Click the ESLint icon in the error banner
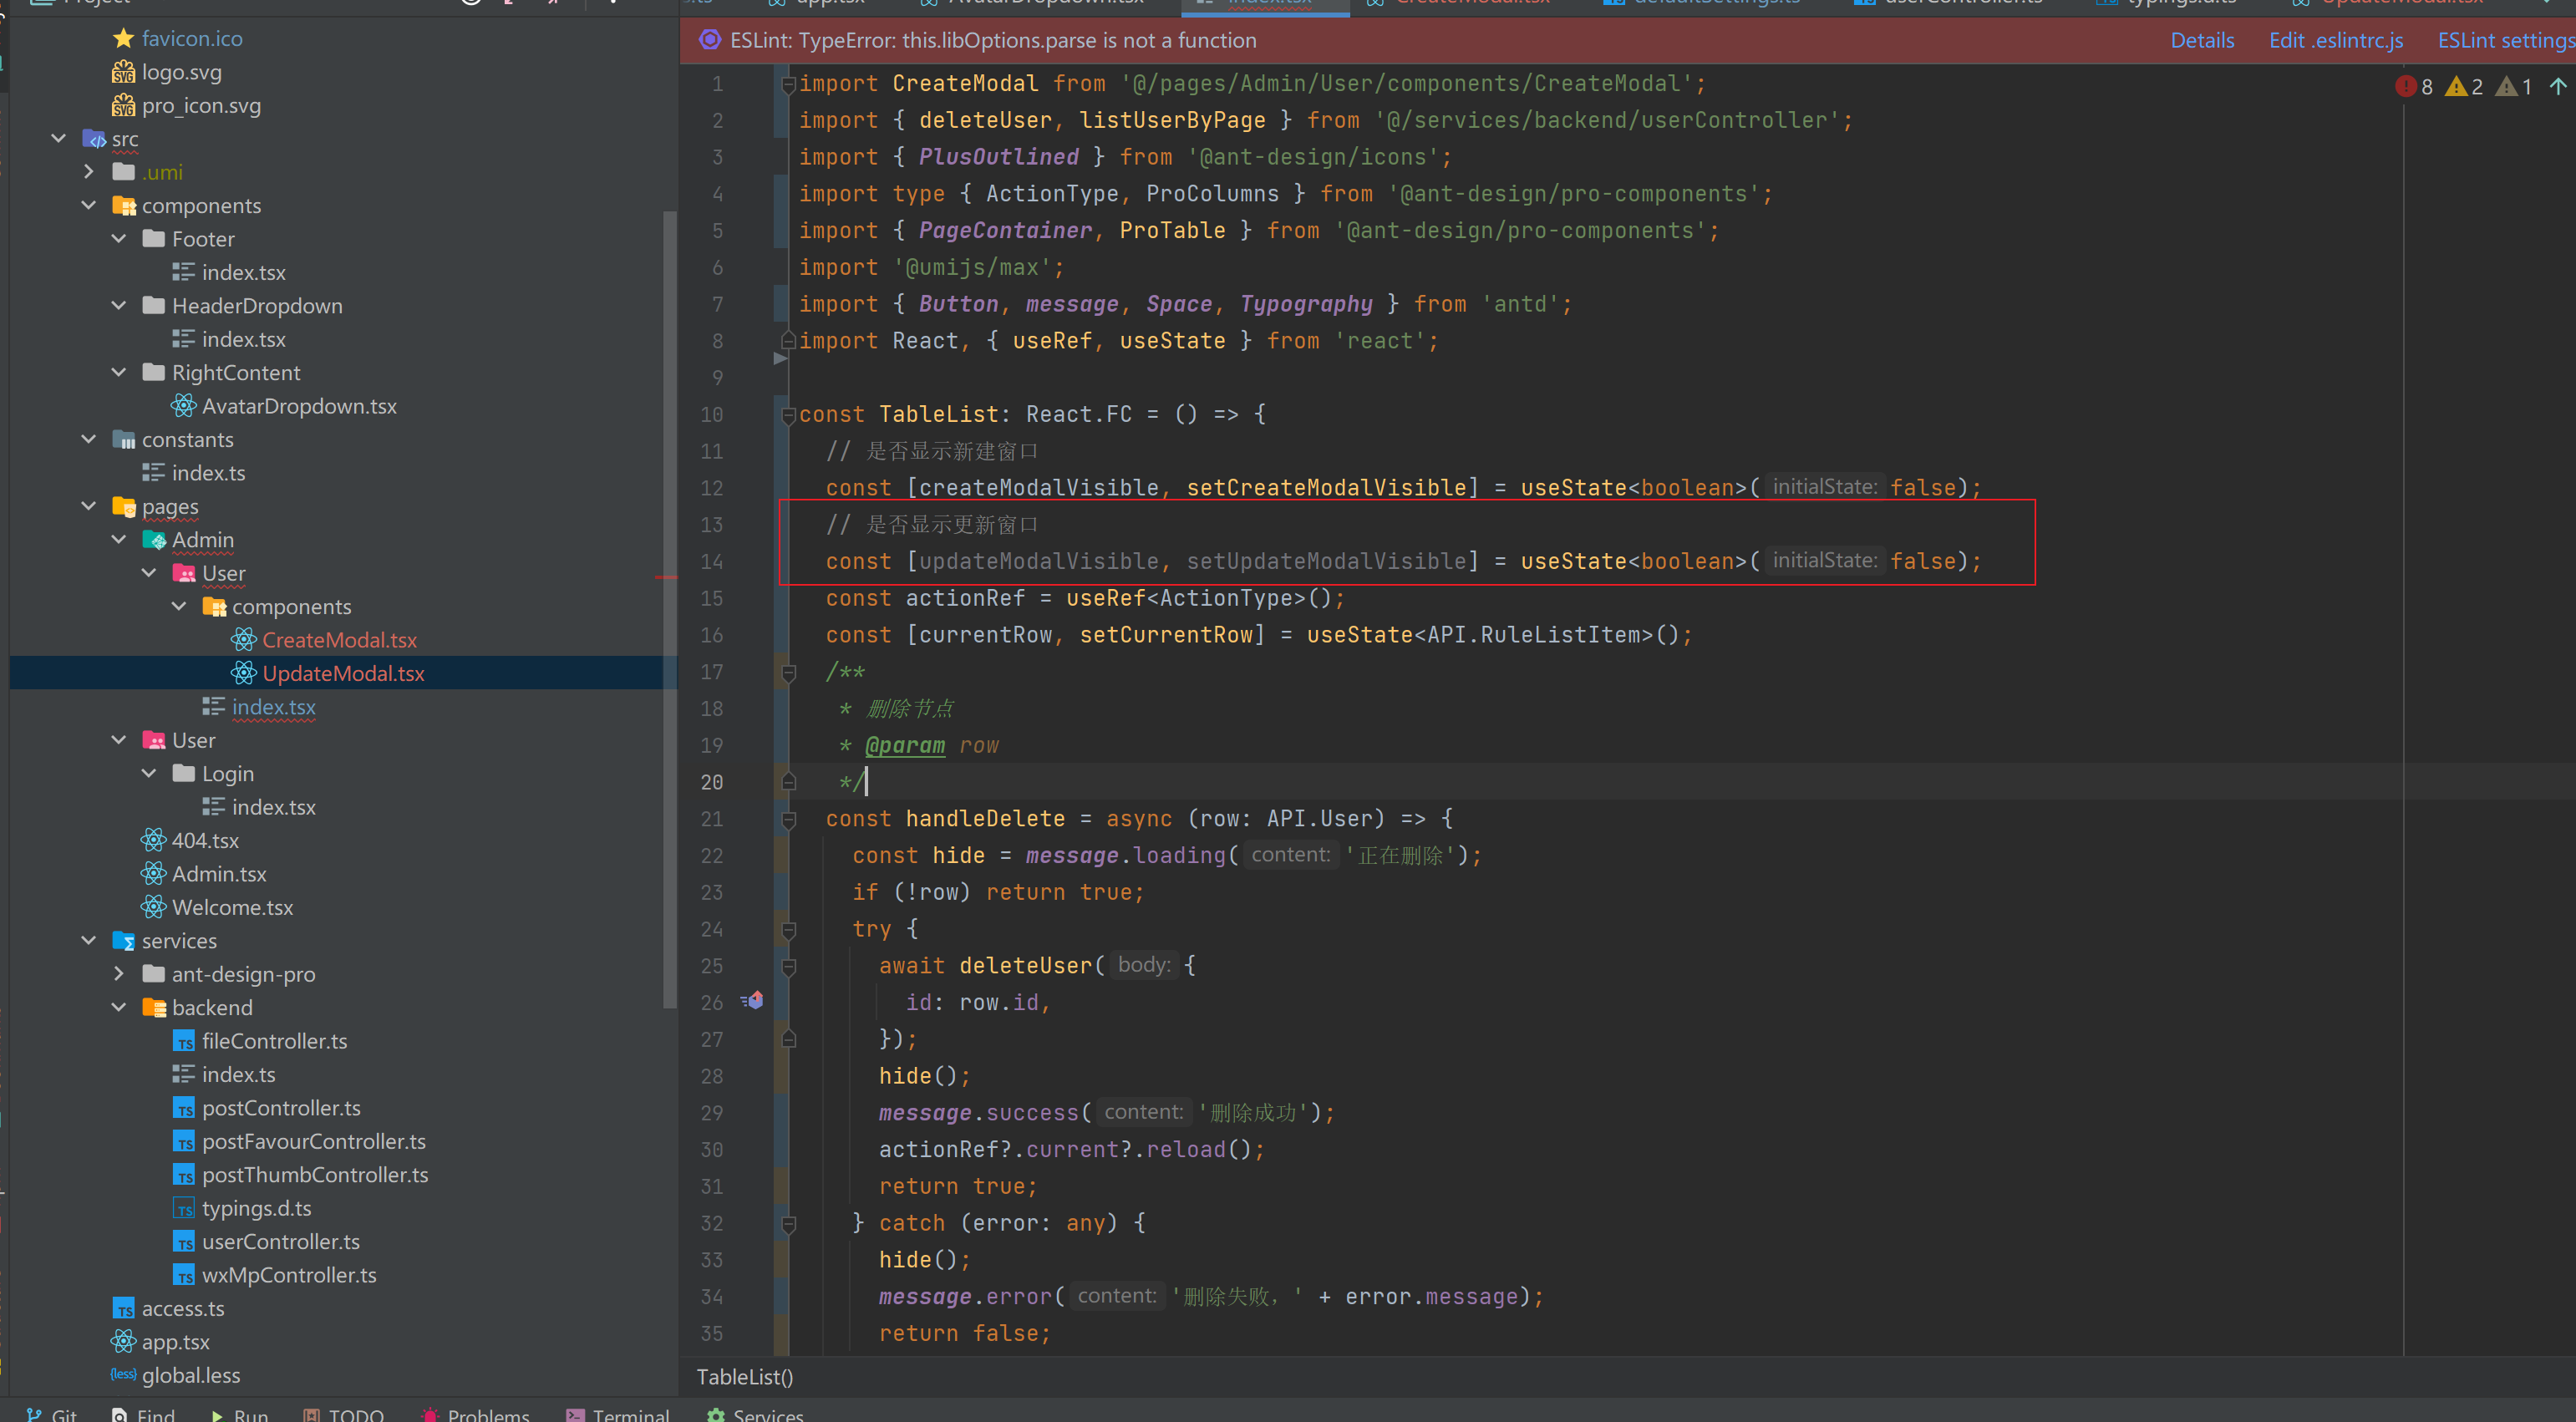 pyautogui.click(x=710, y=40)
